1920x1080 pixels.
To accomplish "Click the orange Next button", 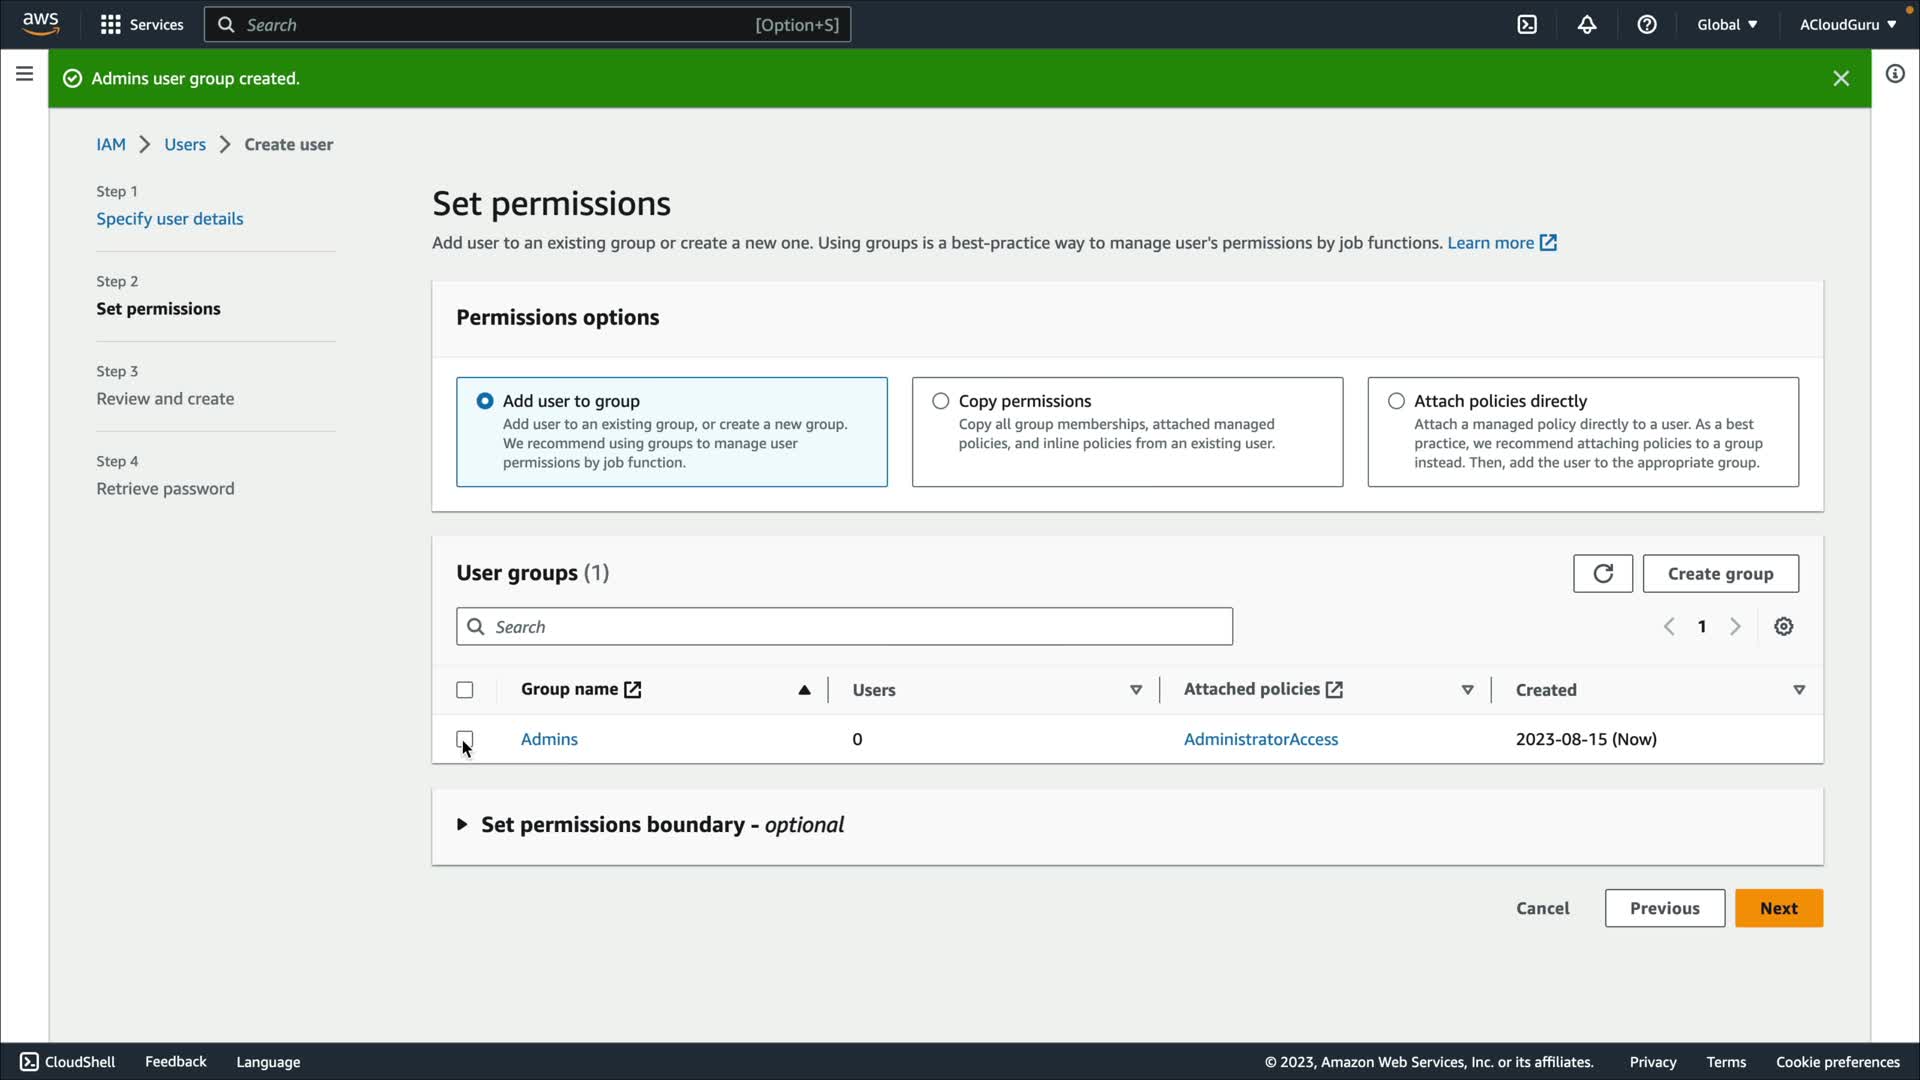I will pos(1778,908).
